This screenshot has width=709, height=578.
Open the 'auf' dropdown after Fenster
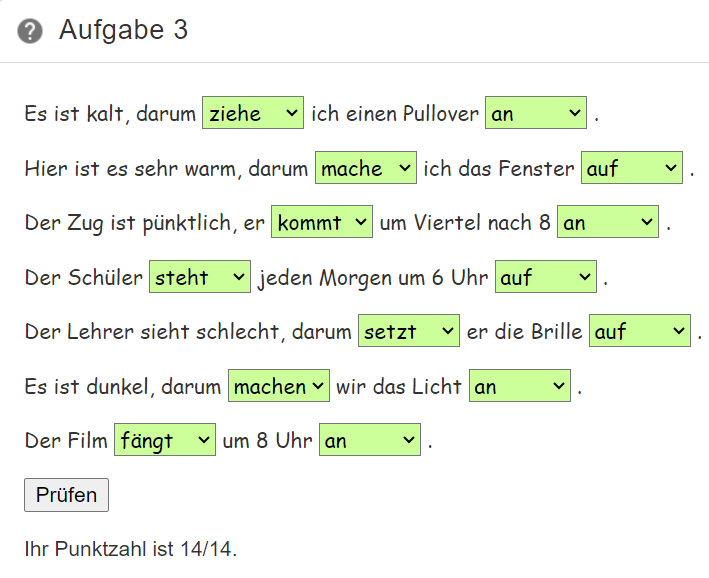(x=632, y=168)
